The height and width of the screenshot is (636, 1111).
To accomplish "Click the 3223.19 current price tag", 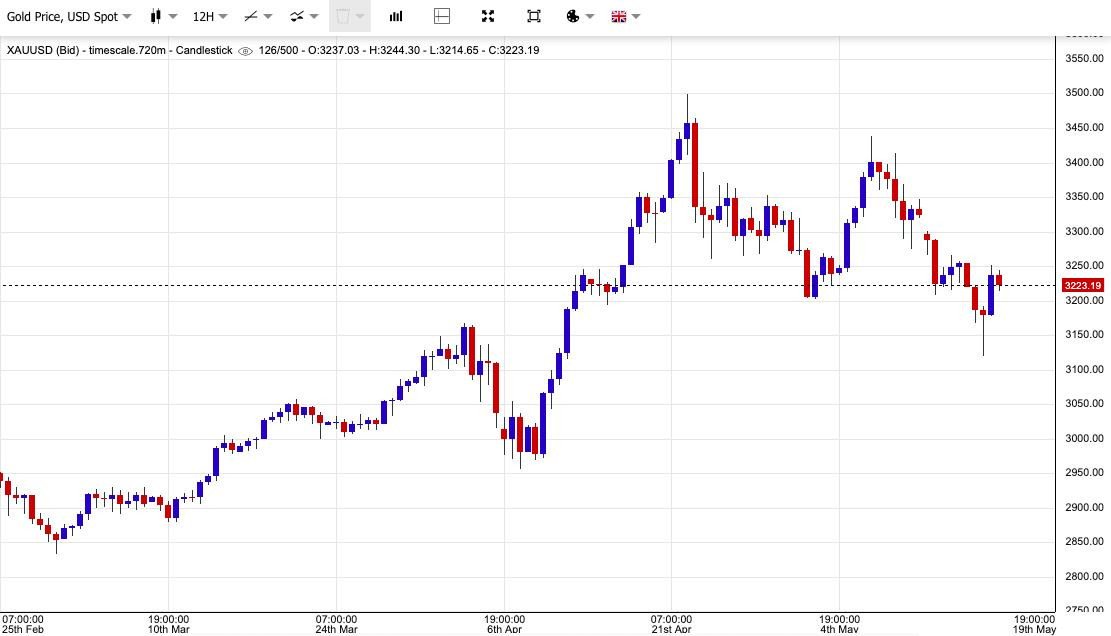I will [1082, 286].
